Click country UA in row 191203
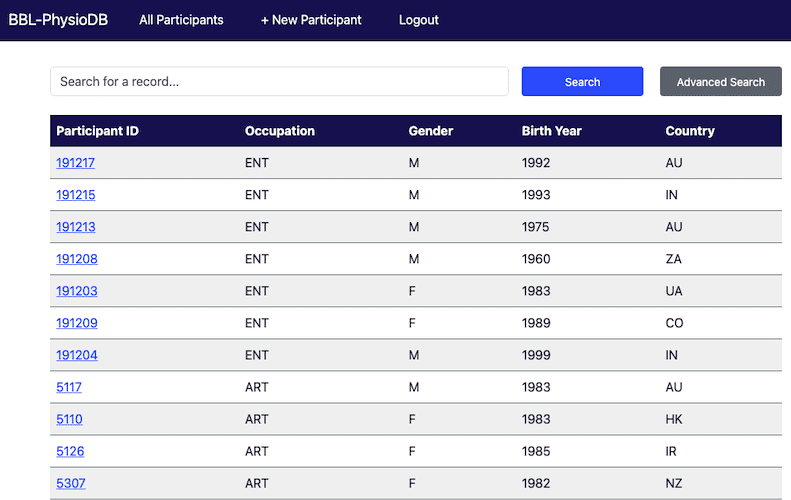 click(674, 291)
